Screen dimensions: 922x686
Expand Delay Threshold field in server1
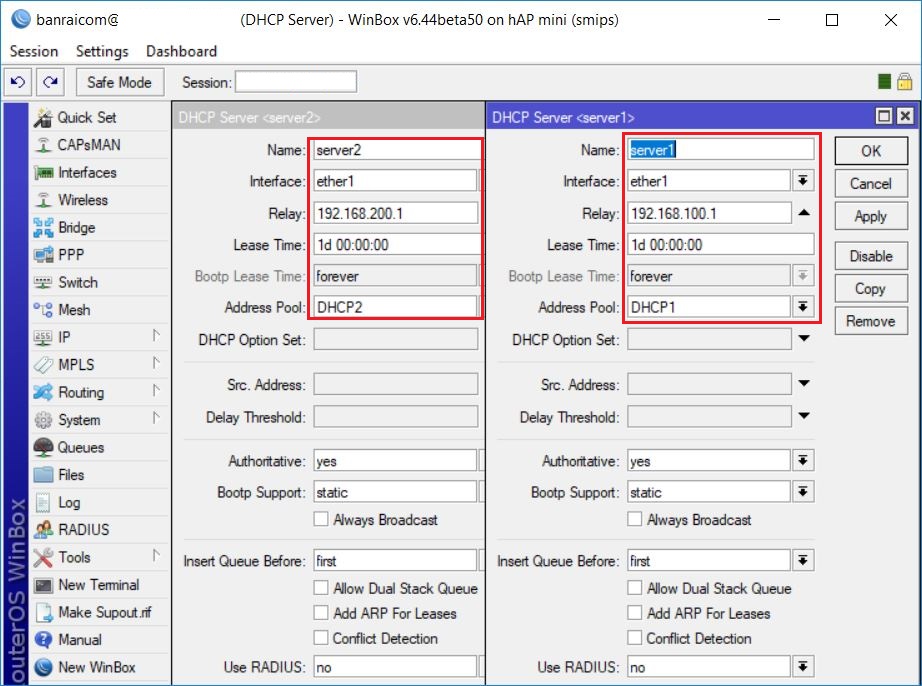[x=804, y=416]
